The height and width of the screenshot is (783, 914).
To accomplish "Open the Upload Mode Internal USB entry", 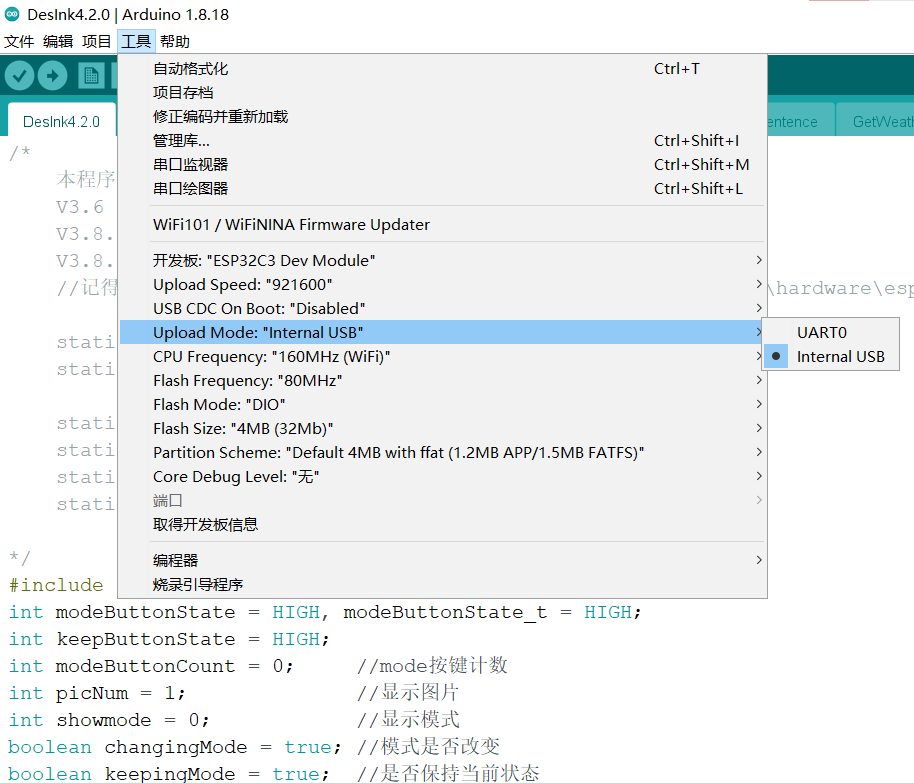I will pos(442,332).
